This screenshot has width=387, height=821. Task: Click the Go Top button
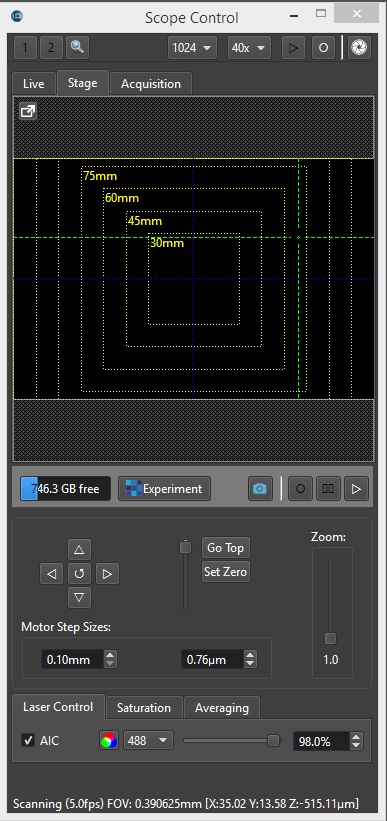point(226,548)
